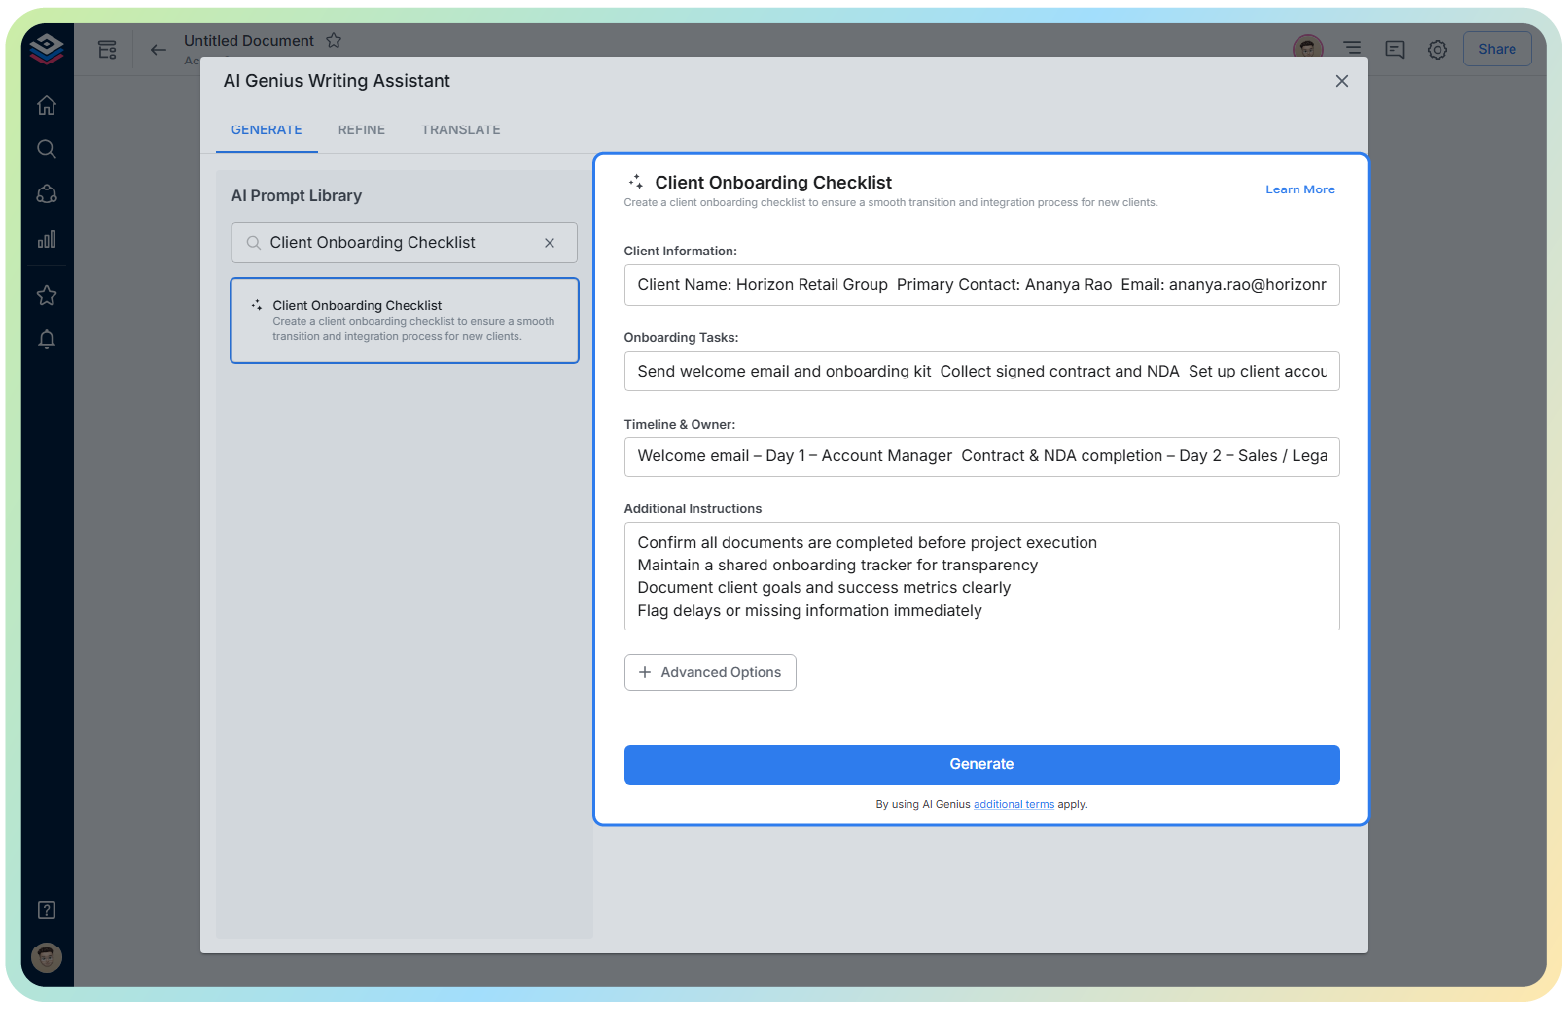This screenshot has height=1010, width=1568.
Task: Clear the prompt library search text
Action: (x=549, y=243)
